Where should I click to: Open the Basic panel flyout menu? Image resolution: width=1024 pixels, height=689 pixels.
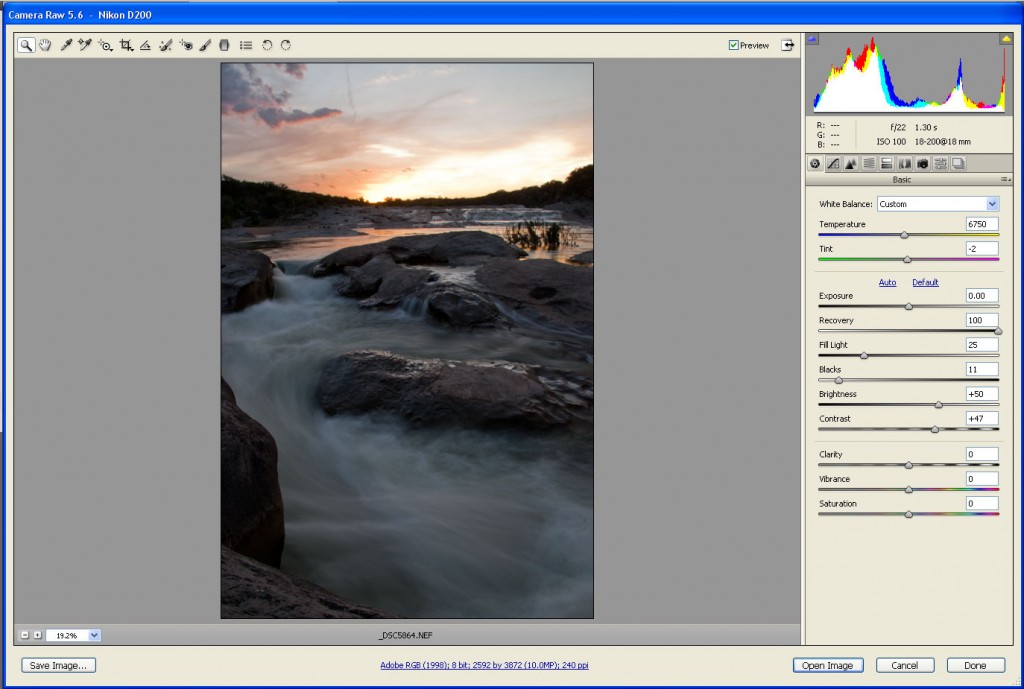click(x=1006, y=180)
